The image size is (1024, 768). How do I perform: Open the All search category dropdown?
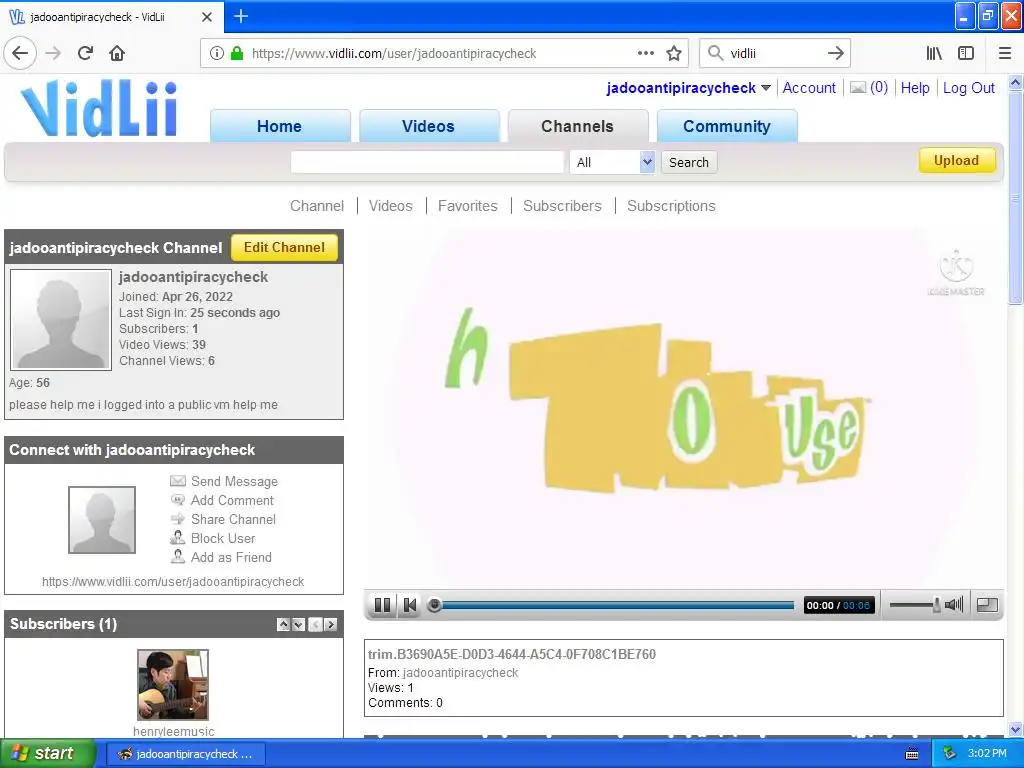point(612,162)
